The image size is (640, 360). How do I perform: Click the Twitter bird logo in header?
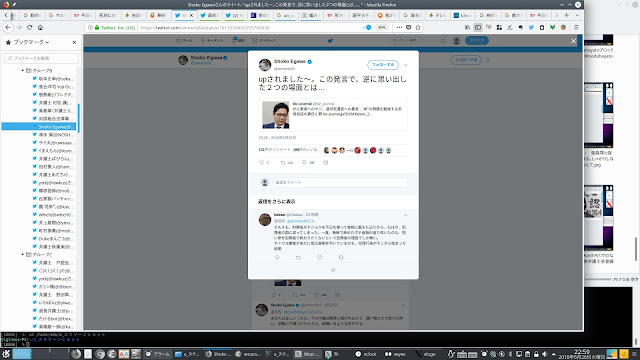(330, 40)
